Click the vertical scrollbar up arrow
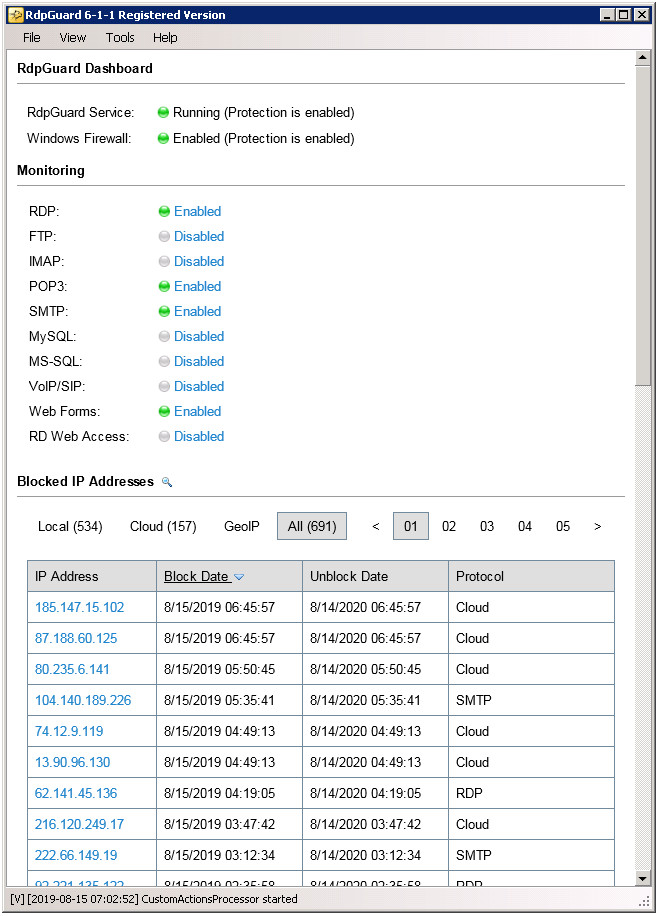The width and height of the screenshot is (659, 916). [x=643, y=58]
